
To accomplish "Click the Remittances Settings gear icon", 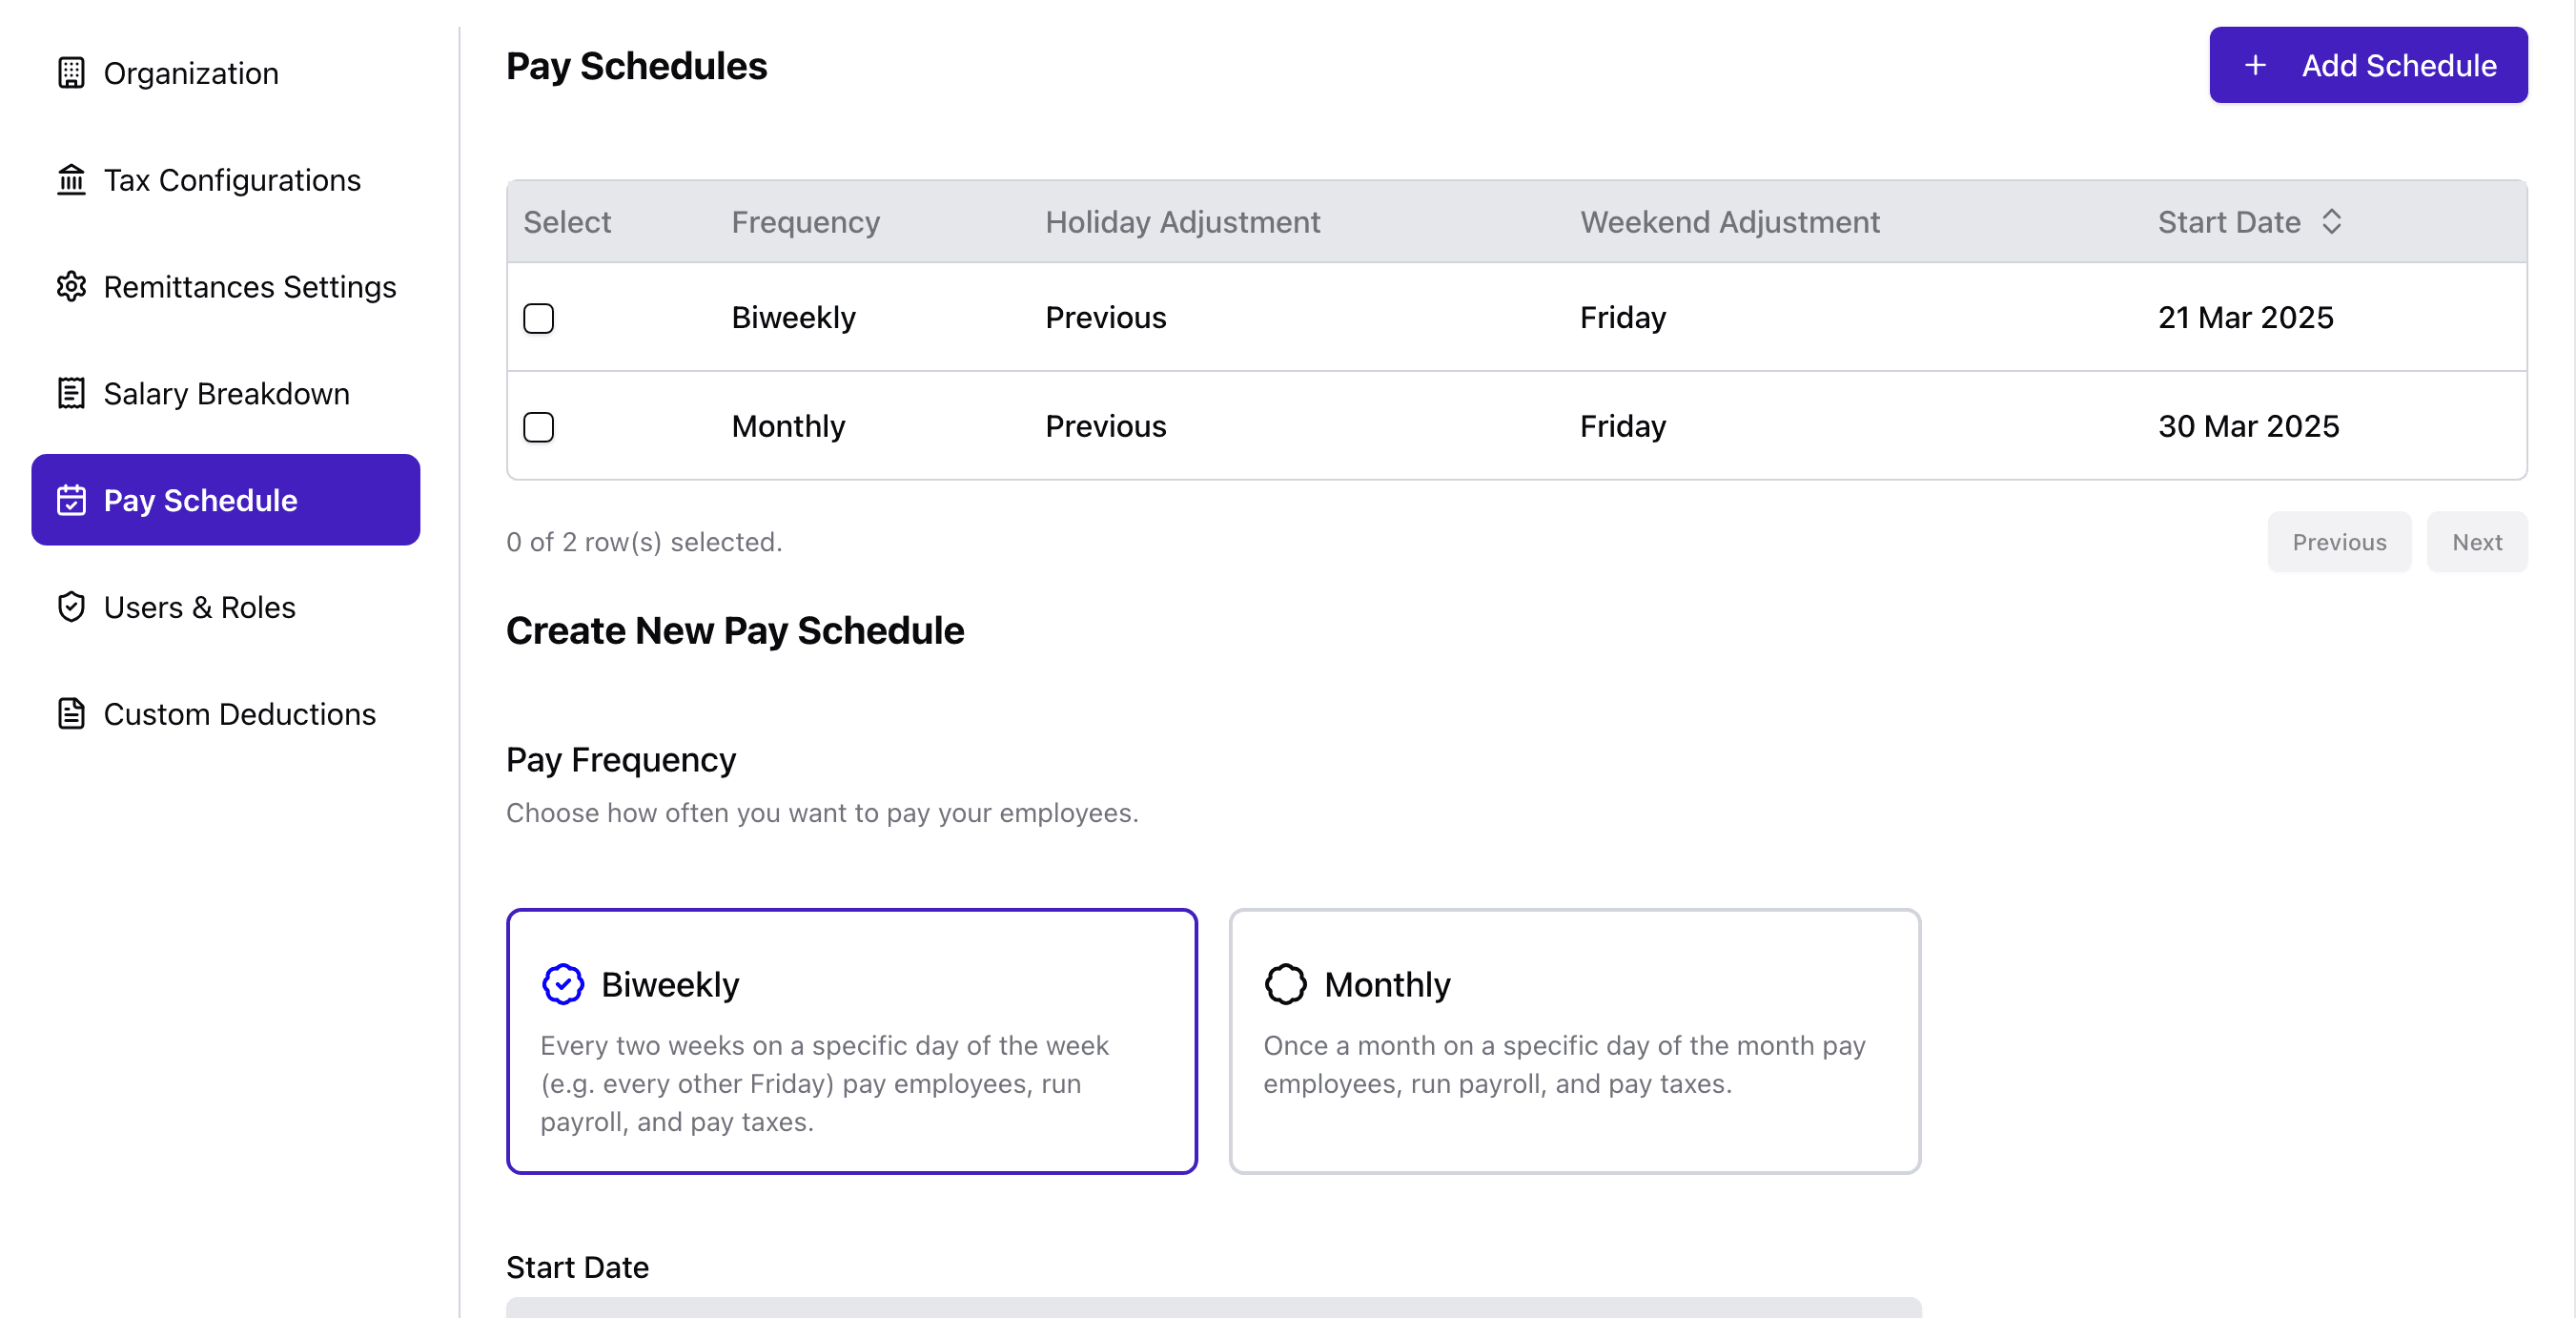I will click(x=71, y=287).
